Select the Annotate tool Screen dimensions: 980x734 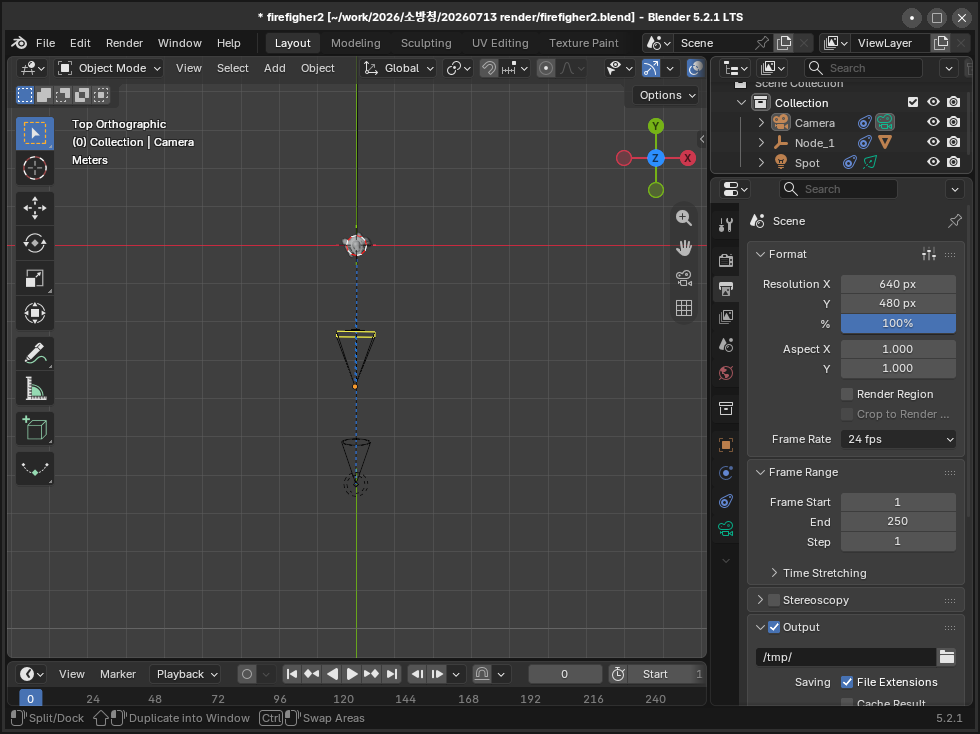(x=35, y=353)
